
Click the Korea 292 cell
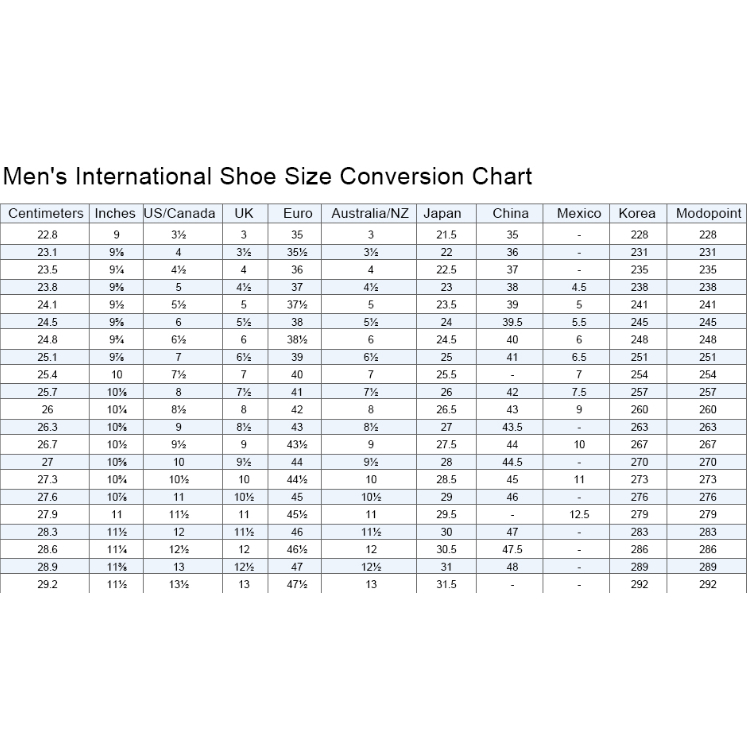(x=637, y=584)
